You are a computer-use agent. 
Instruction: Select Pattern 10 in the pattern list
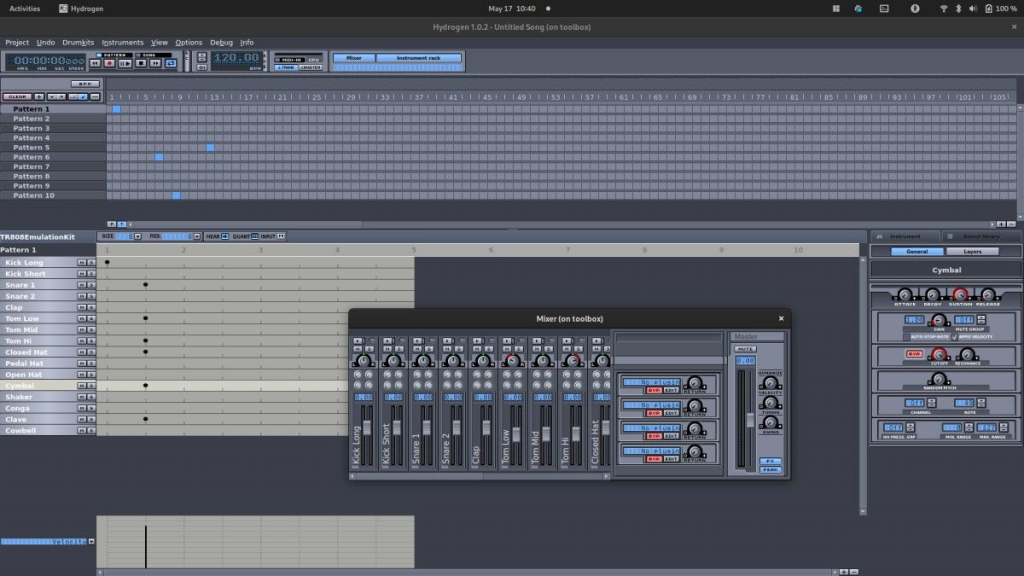click(53, 195)
